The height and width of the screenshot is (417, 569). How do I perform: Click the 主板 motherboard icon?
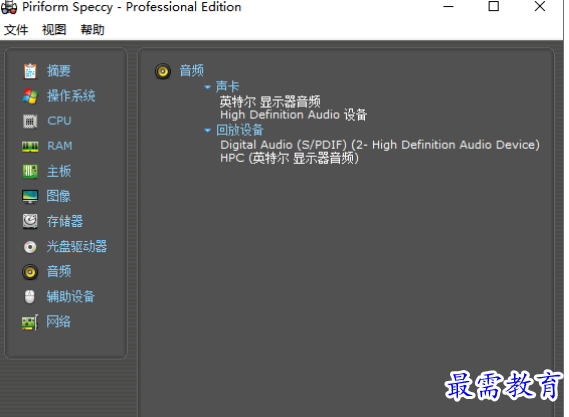(30, 171)
